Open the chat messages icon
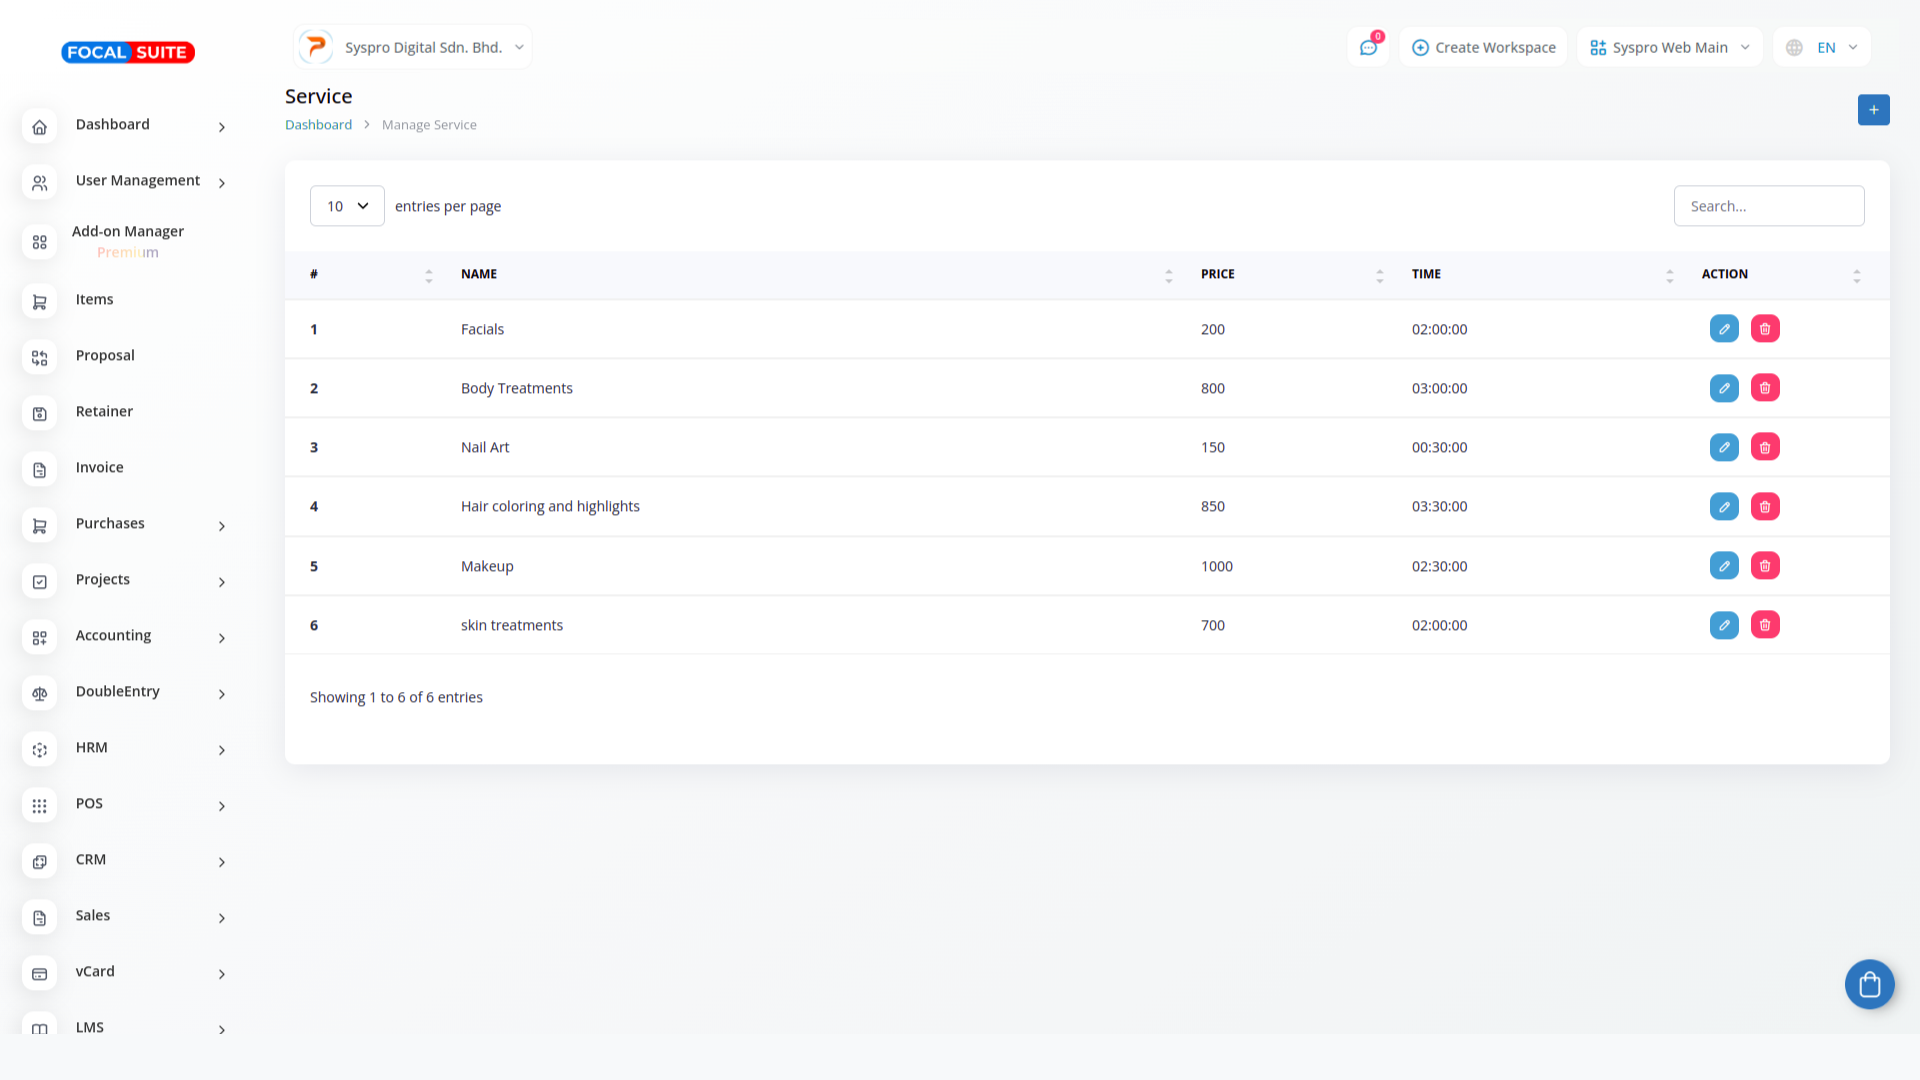 point(1368,48)
